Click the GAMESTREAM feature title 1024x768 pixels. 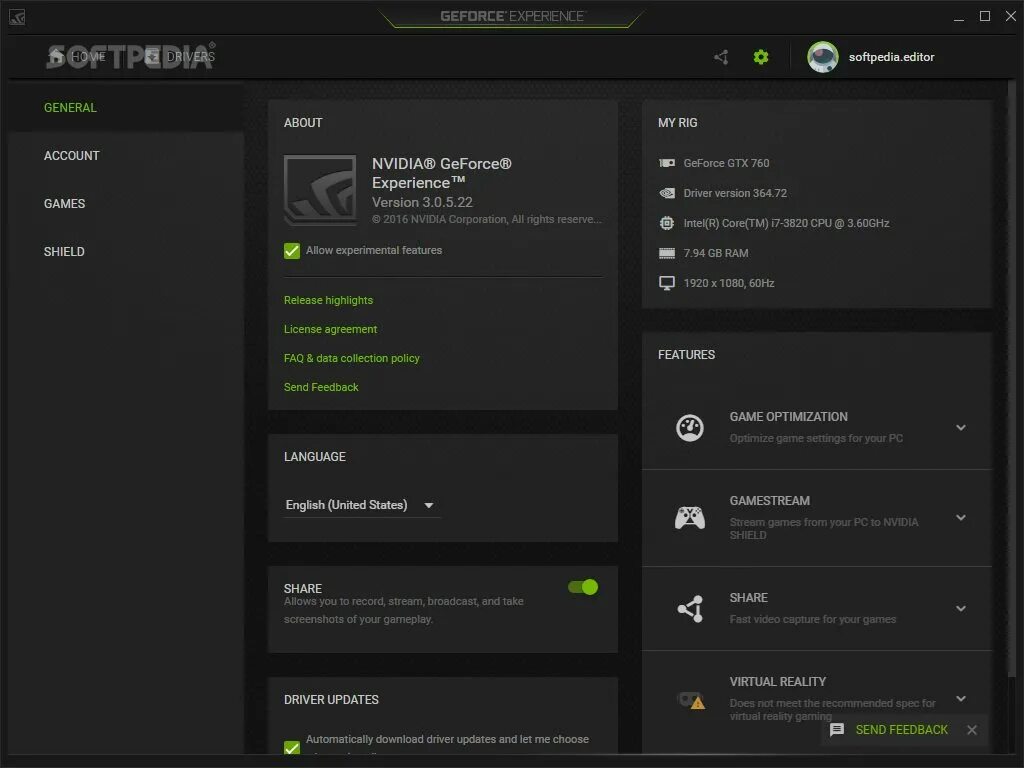pyautogui.click(x=770, y=501)
